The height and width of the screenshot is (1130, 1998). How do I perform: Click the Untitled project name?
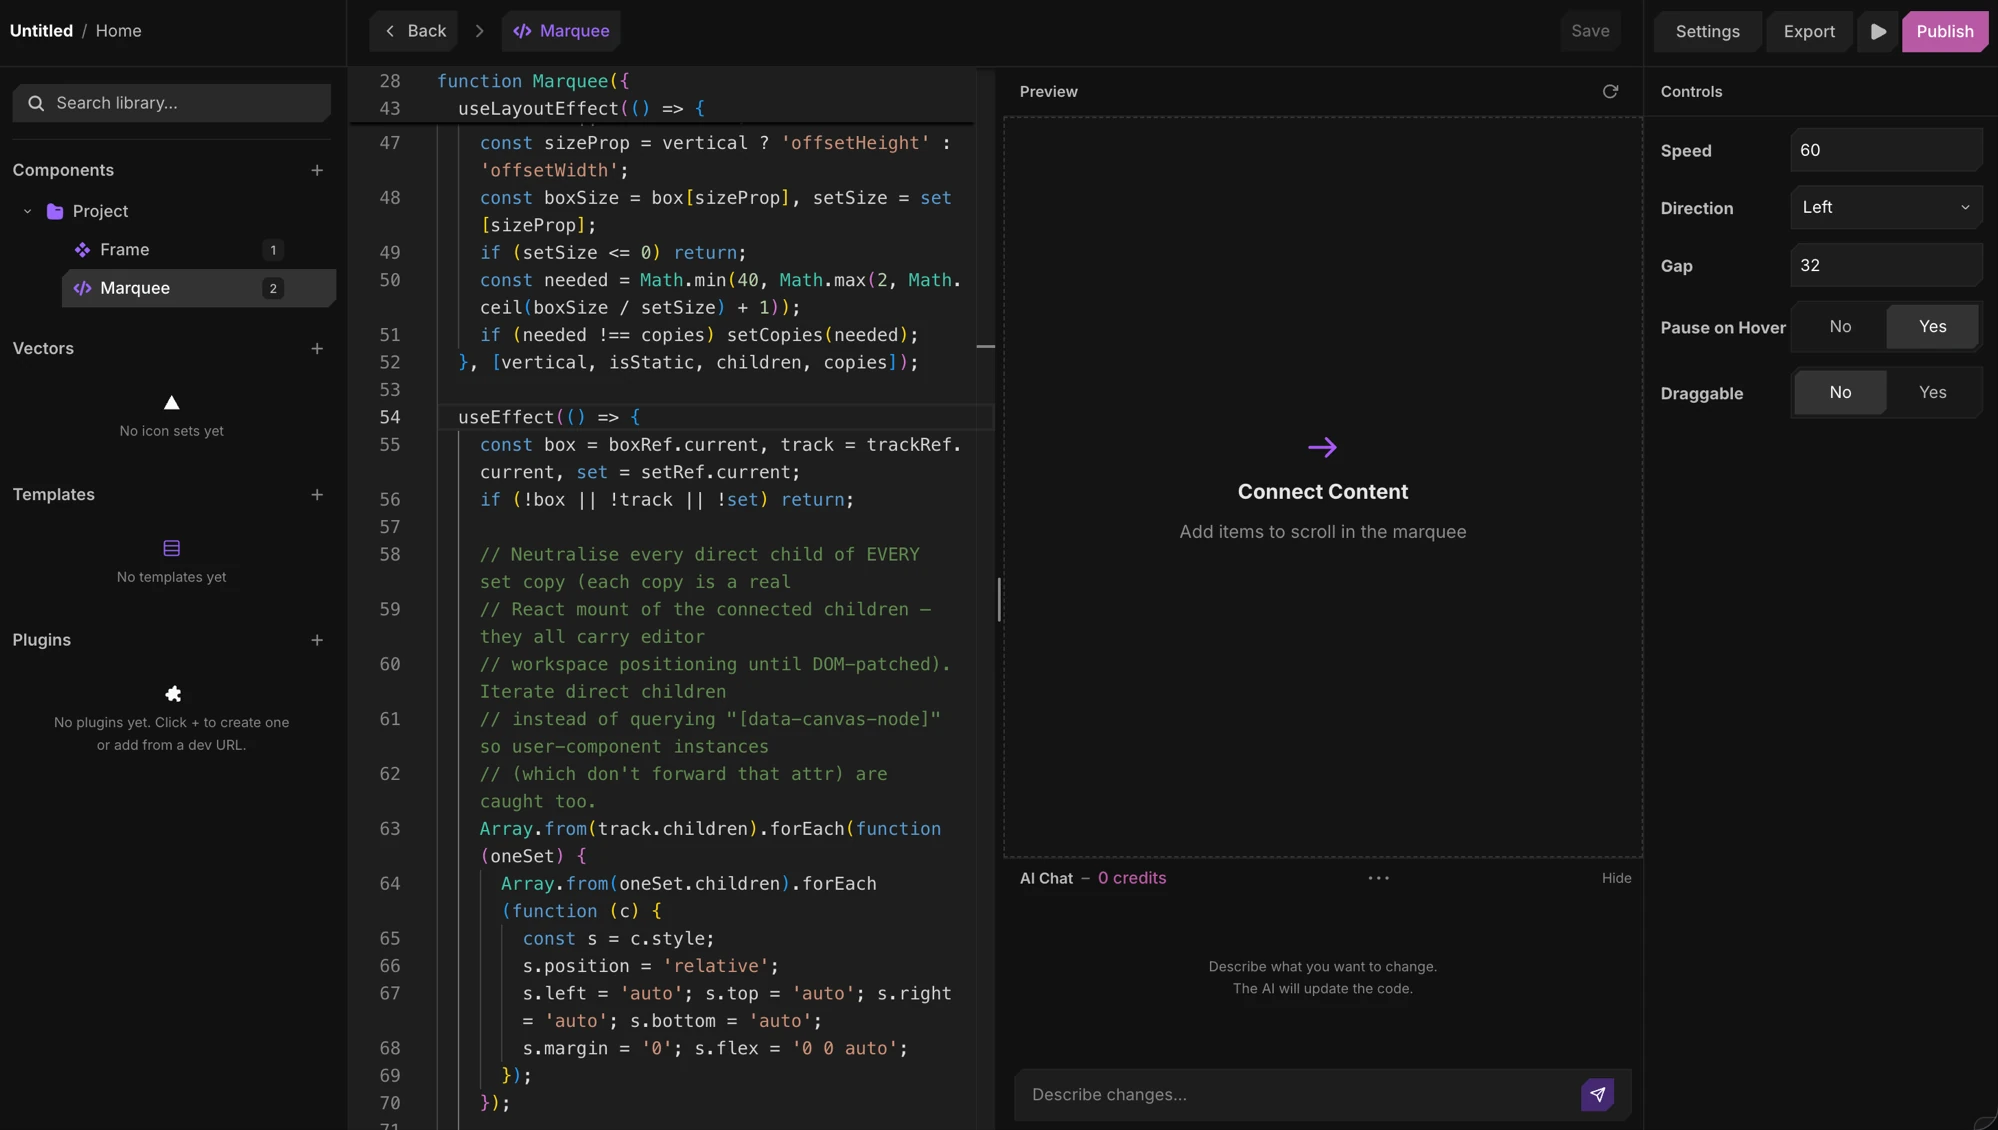click(x=41, y=31)
